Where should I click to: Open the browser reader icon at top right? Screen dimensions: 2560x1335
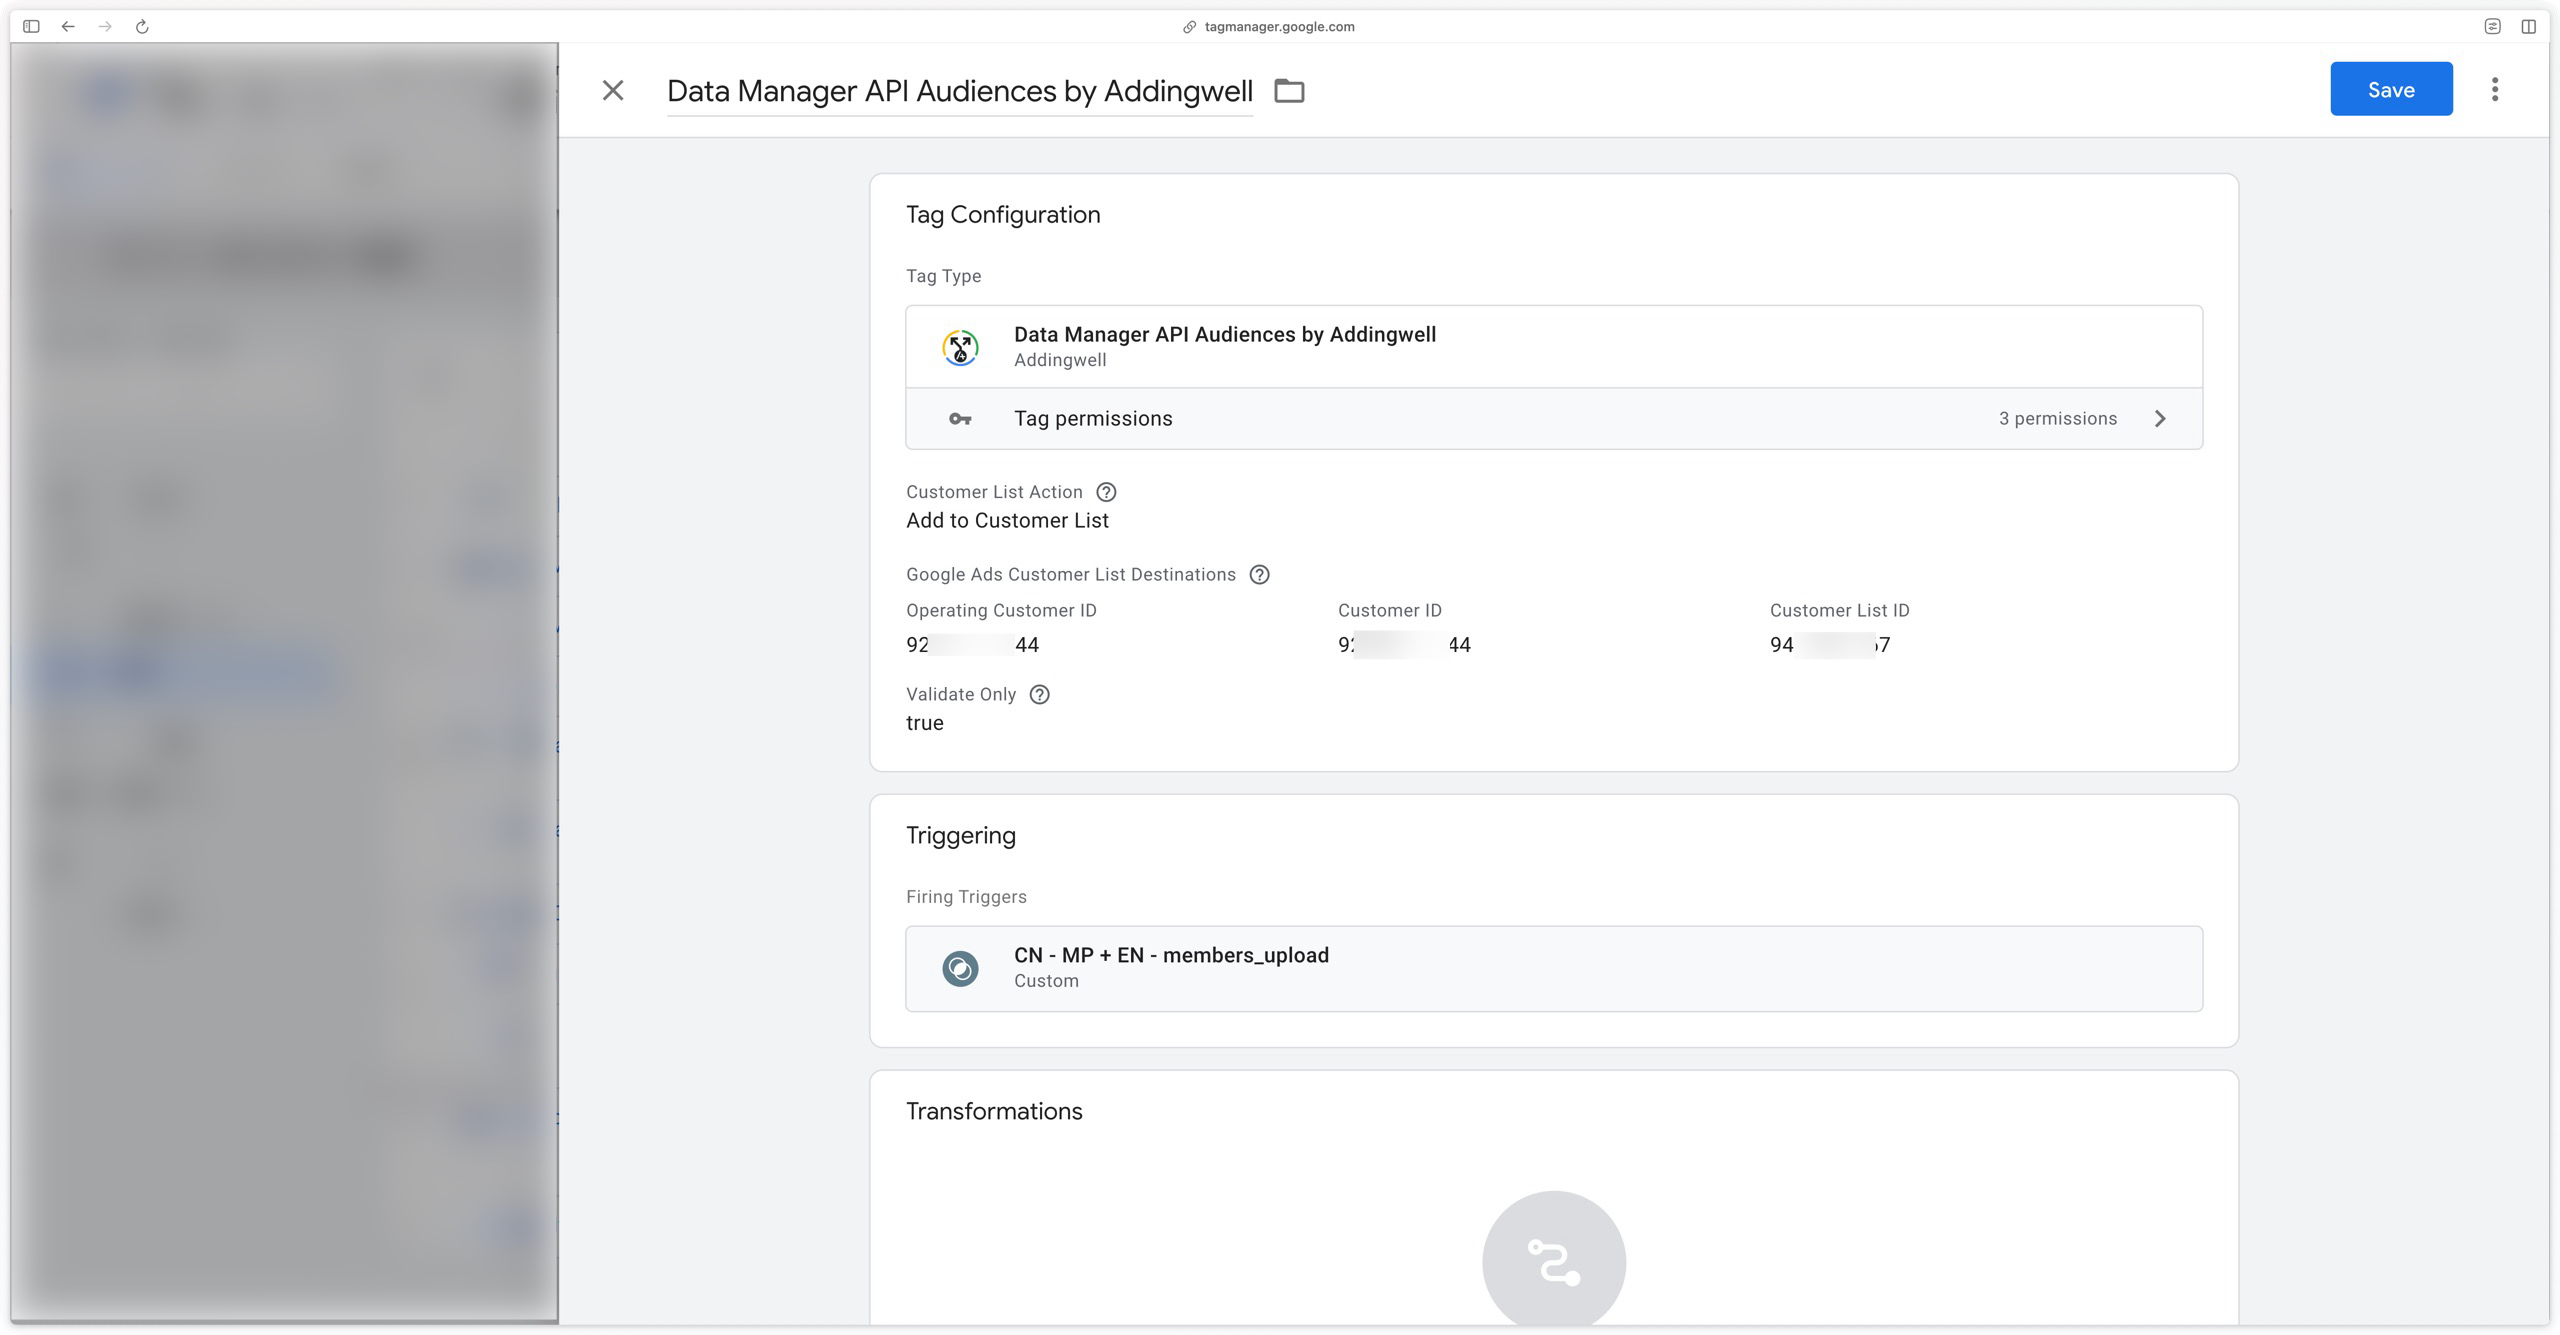click(2492, 27)
